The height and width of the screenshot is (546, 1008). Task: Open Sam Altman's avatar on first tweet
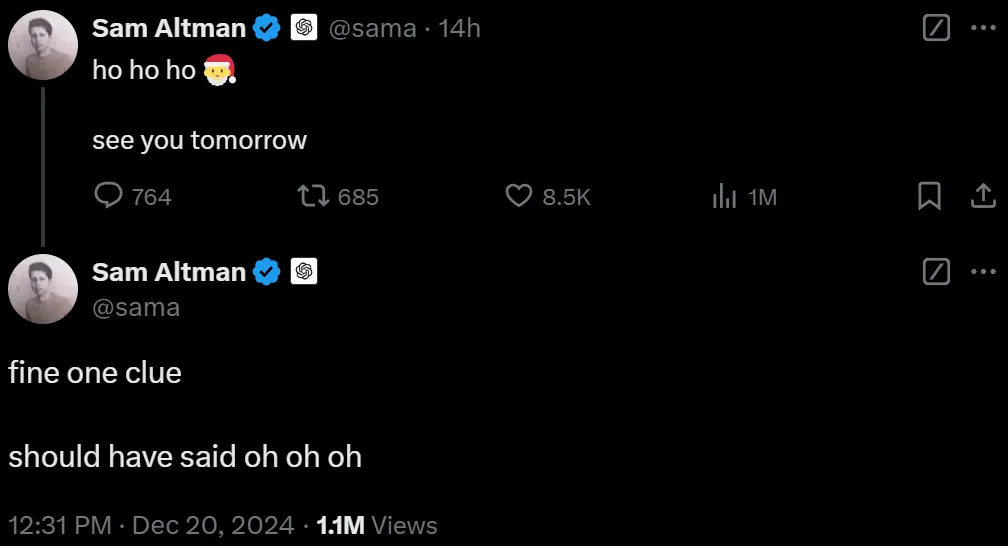(x=43, y=45)
